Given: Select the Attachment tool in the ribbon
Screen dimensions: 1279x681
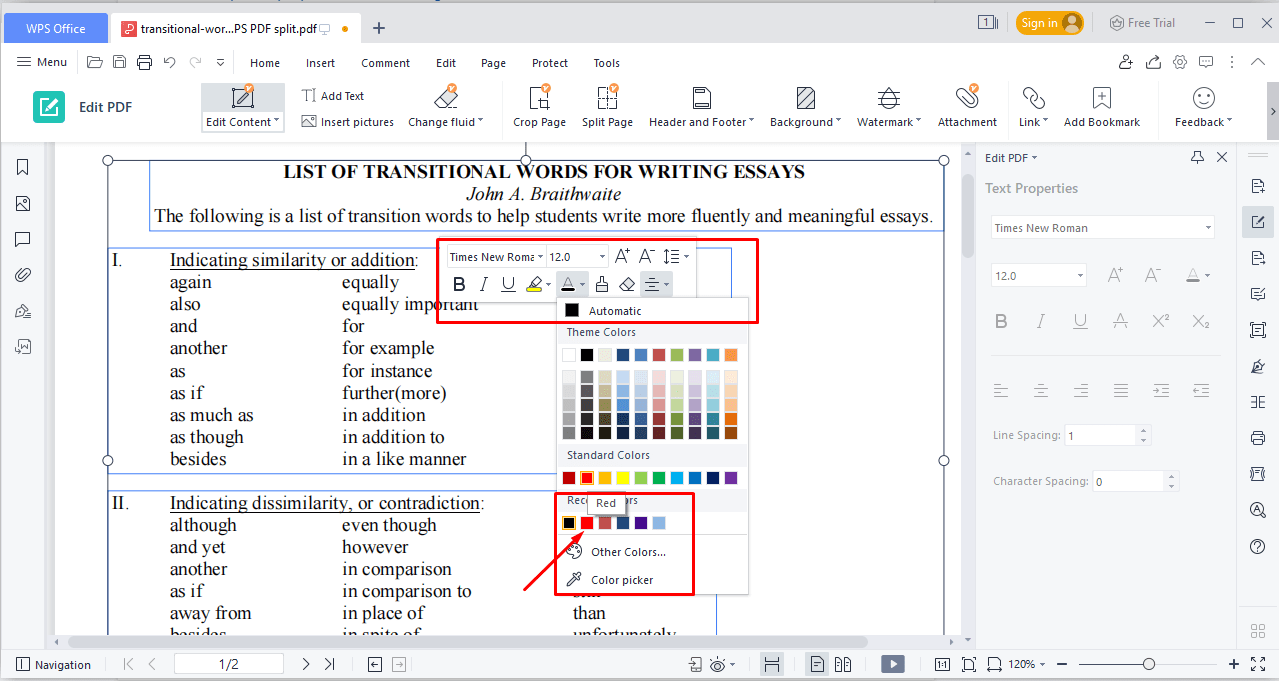Looking at the screenshot, I should [966, 105].
